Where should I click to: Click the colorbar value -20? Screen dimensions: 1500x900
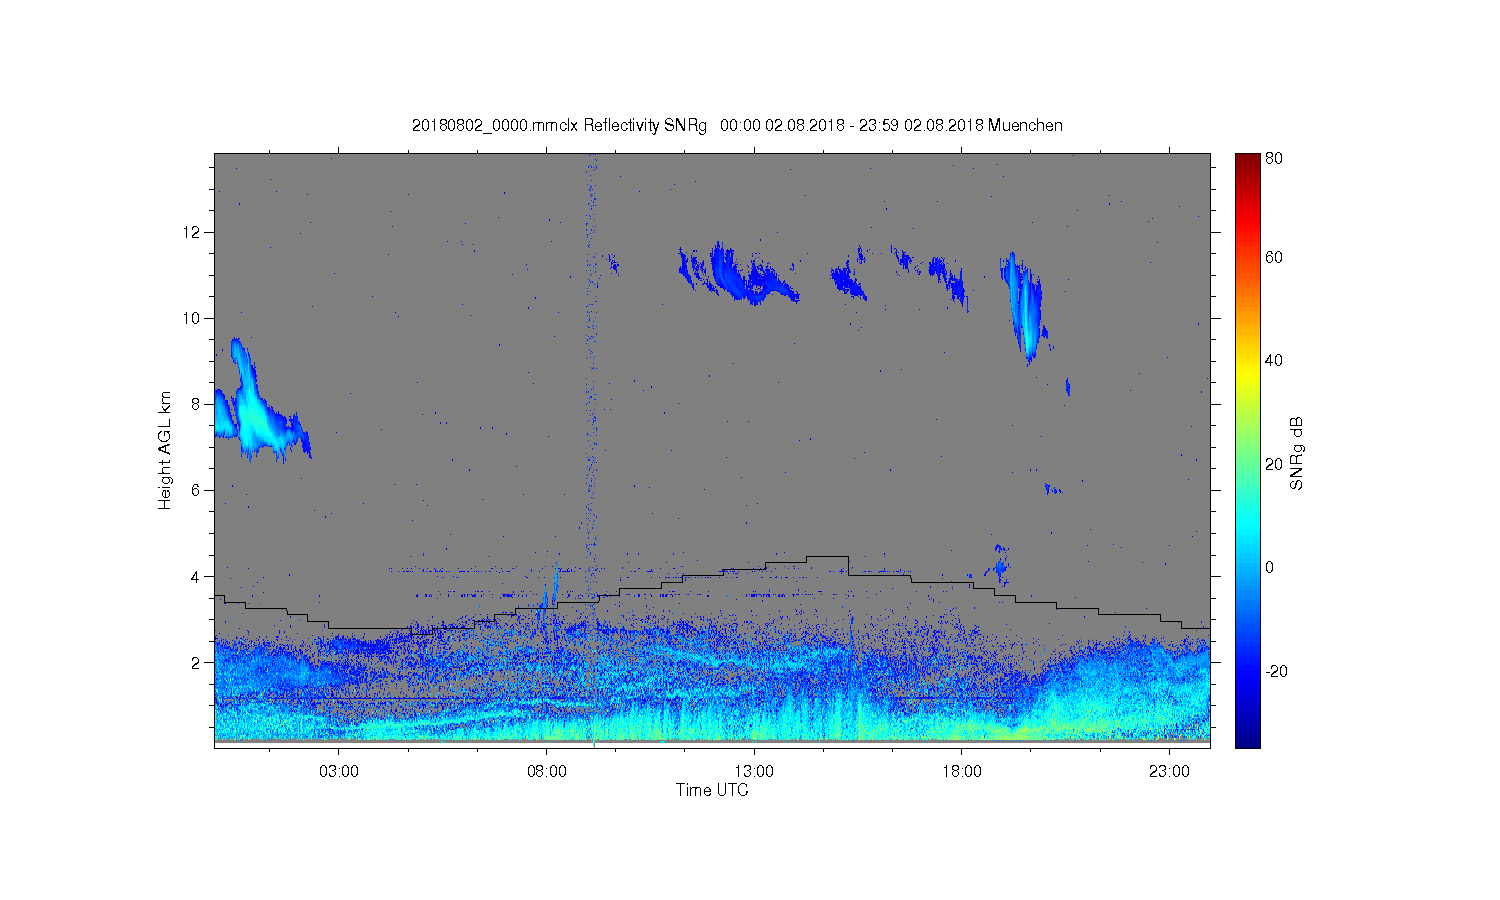pyautogui.click(x=1275, y=671)
